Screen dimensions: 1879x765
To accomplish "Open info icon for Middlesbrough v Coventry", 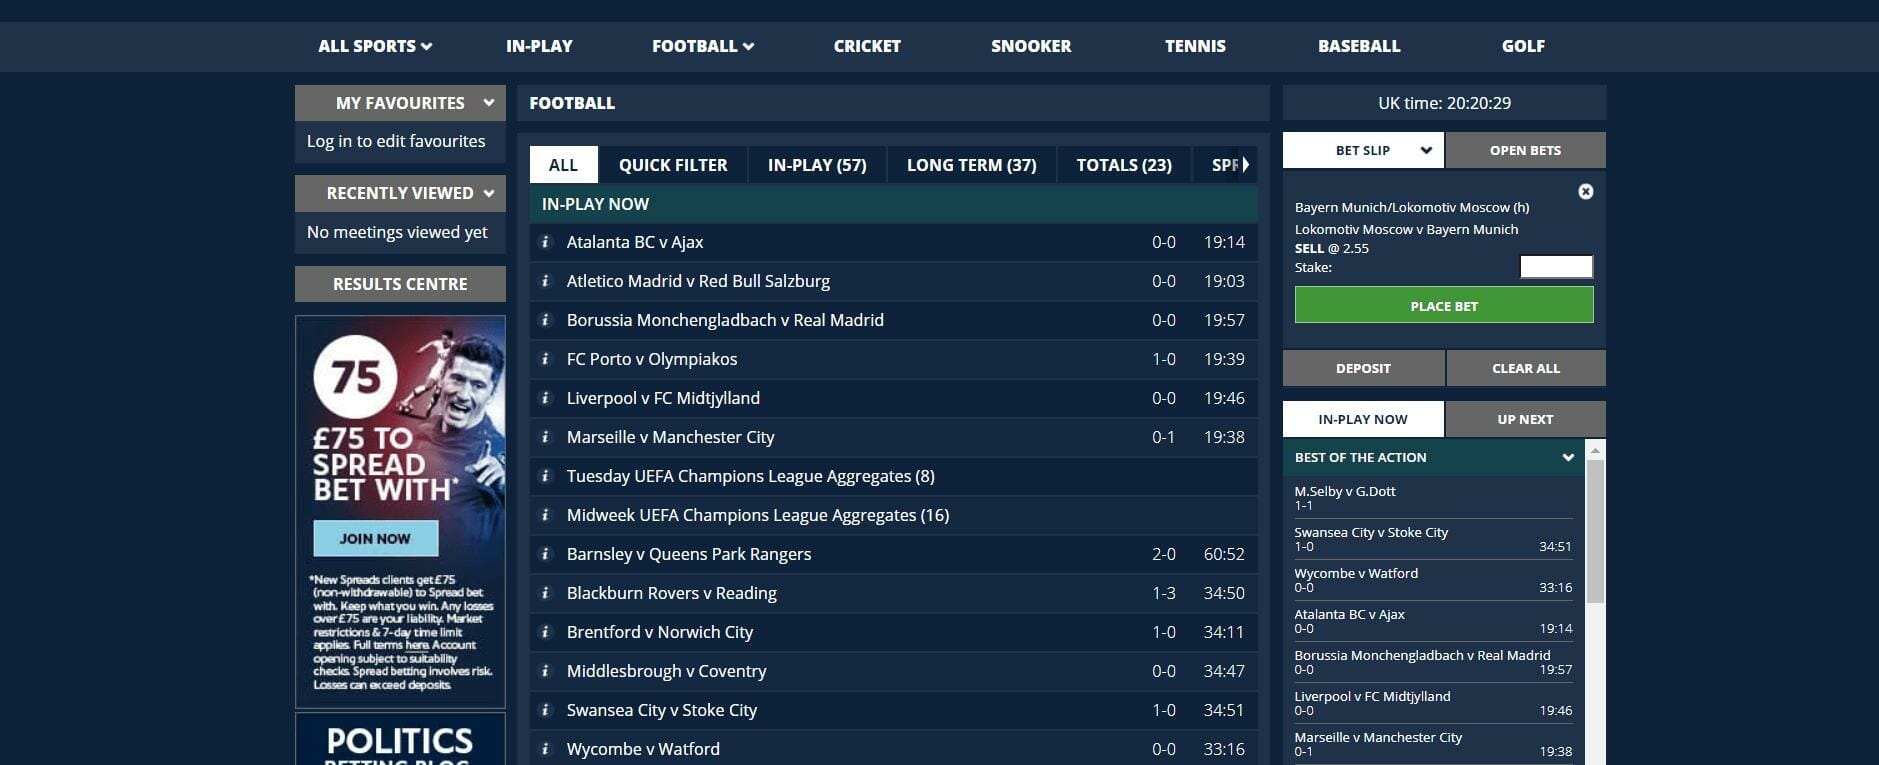I will (545, 671).
